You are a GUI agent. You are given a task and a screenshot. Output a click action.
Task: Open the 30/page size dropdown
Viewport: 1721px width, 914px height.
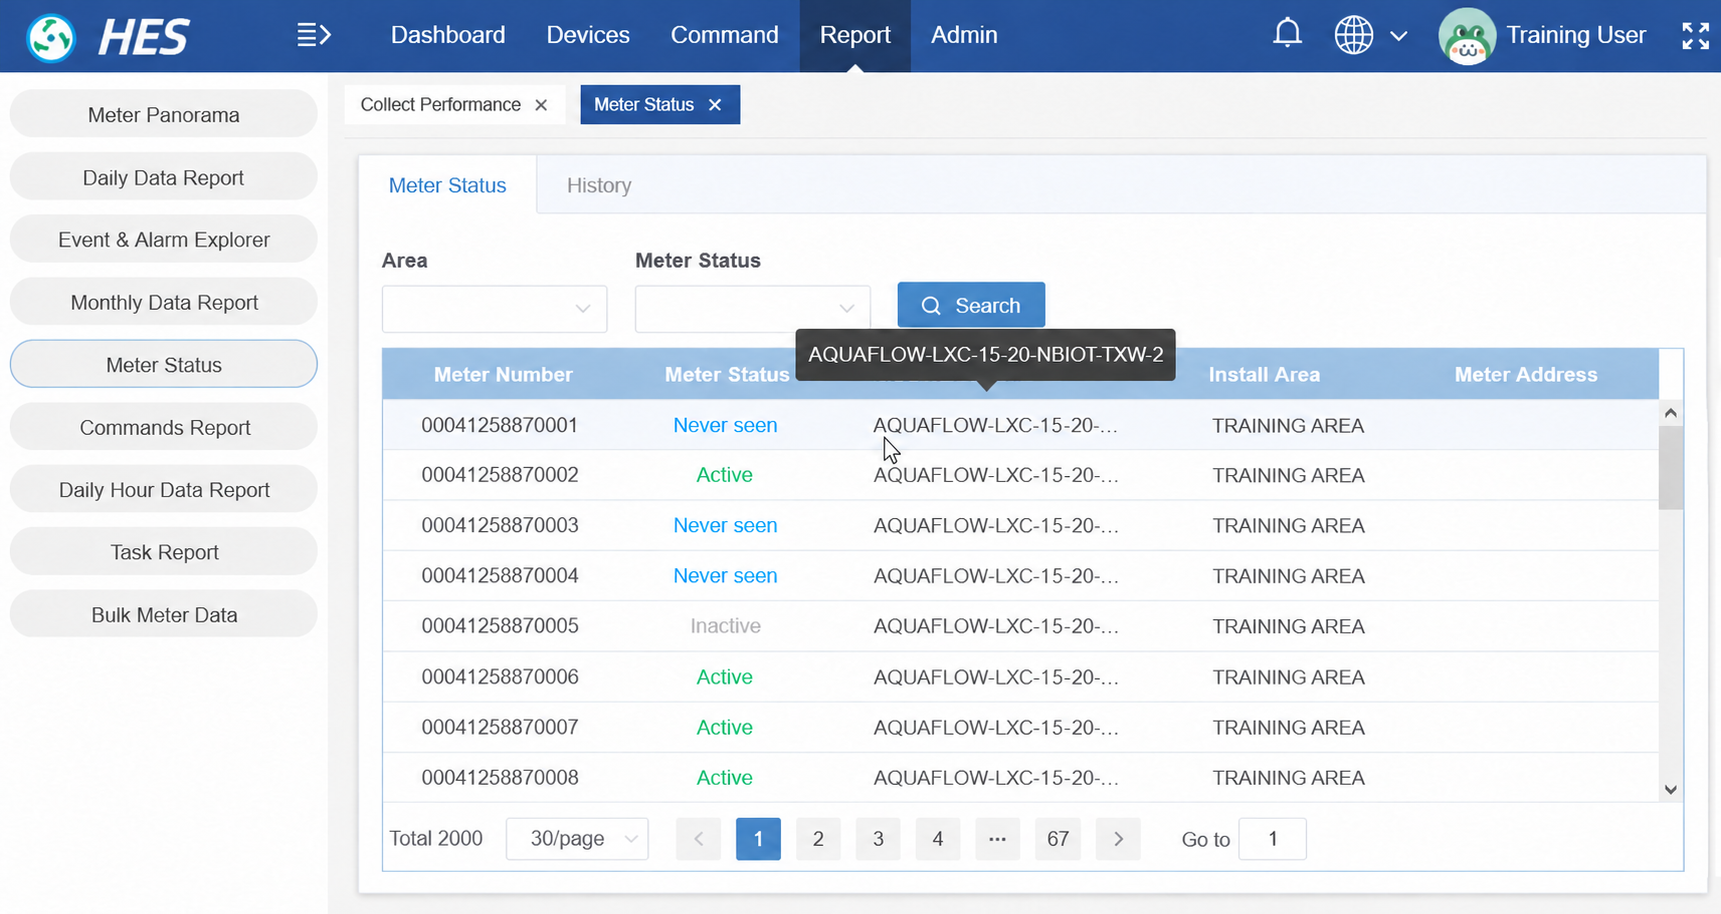pos(577,839)
